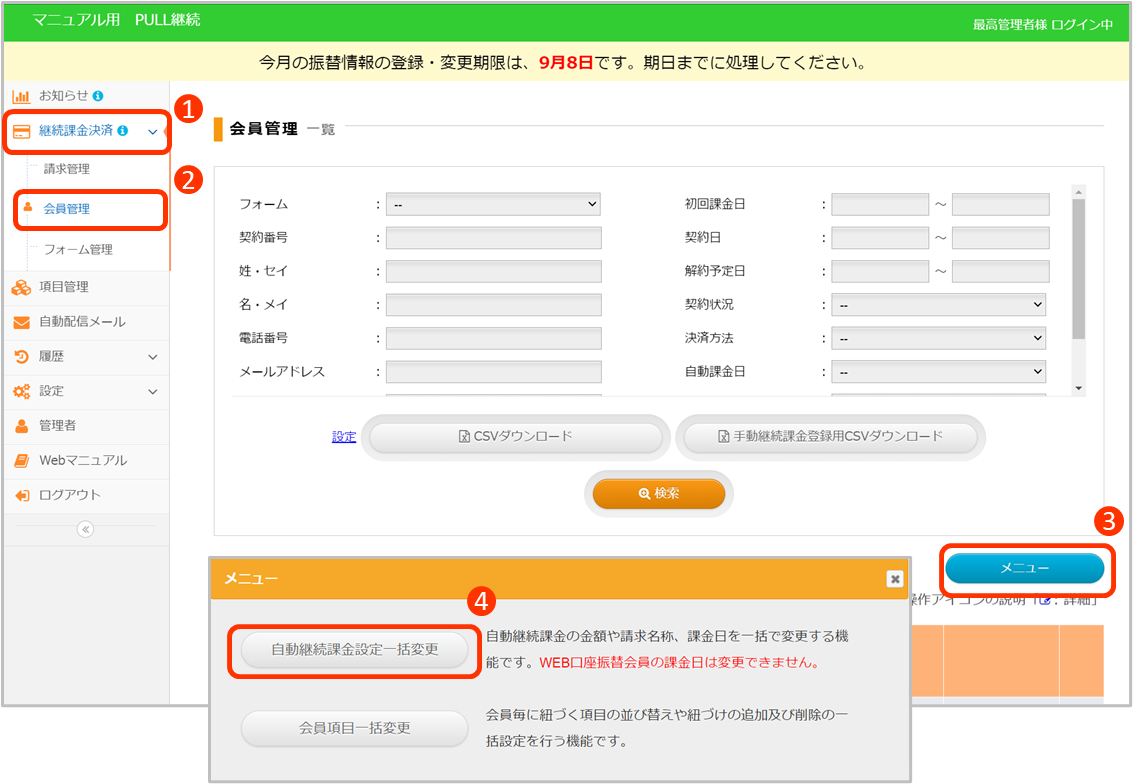1135x784 pixels.
Task: Click the Webマニュアル book icon
Action: point(21,461)
